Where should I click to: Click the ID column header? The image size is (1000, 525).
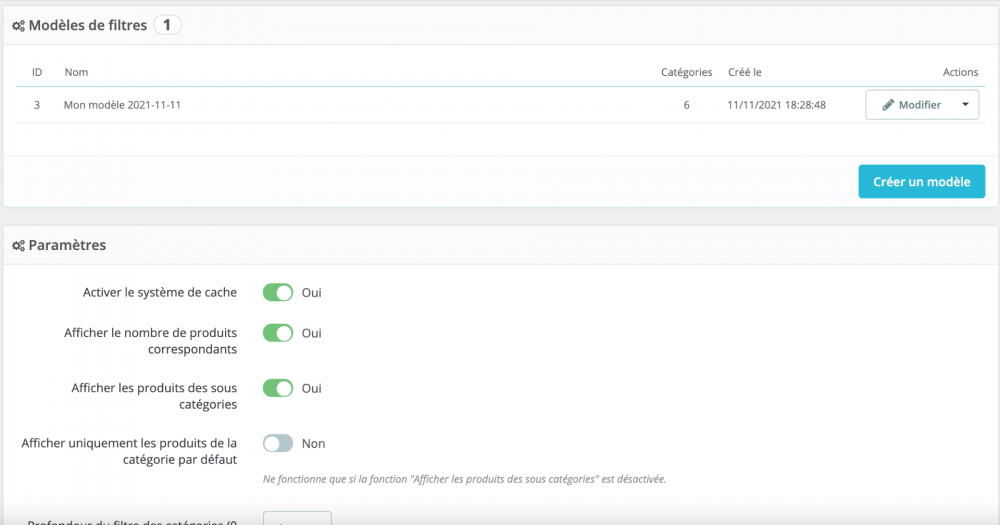pos(37,72)
